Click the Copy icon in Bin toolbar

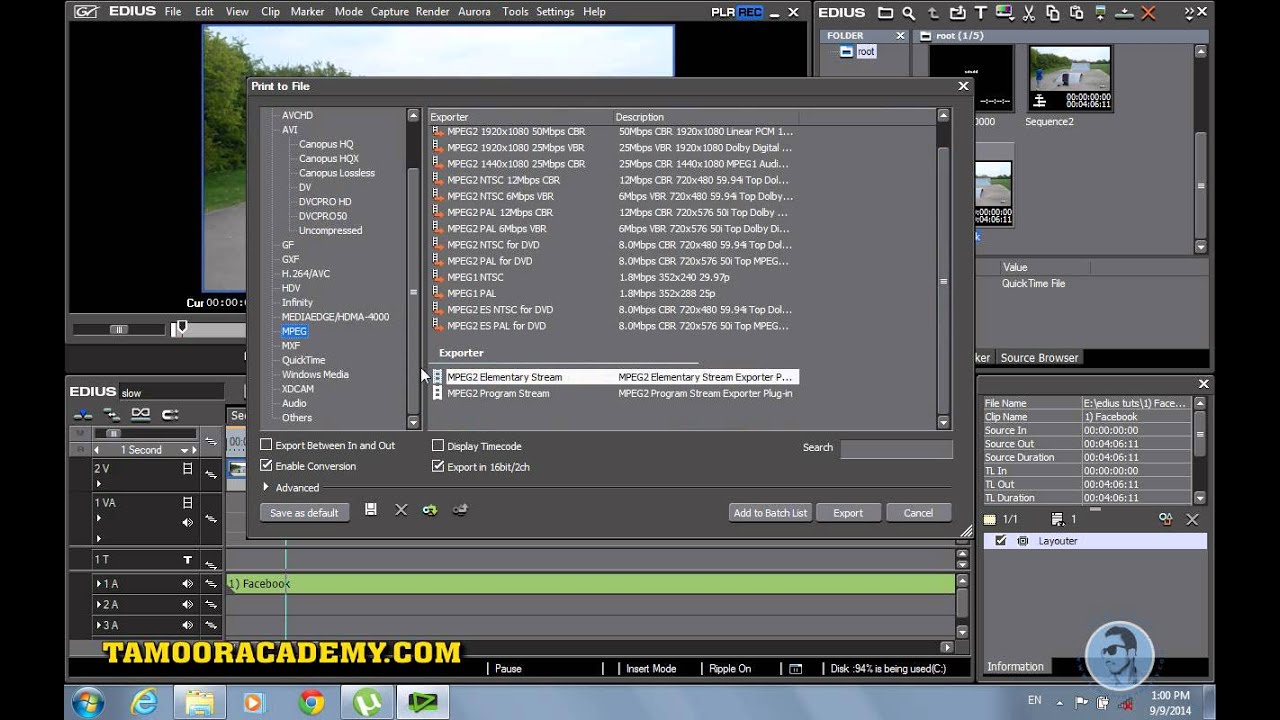pyautogui.click(x=1052, y=12)
